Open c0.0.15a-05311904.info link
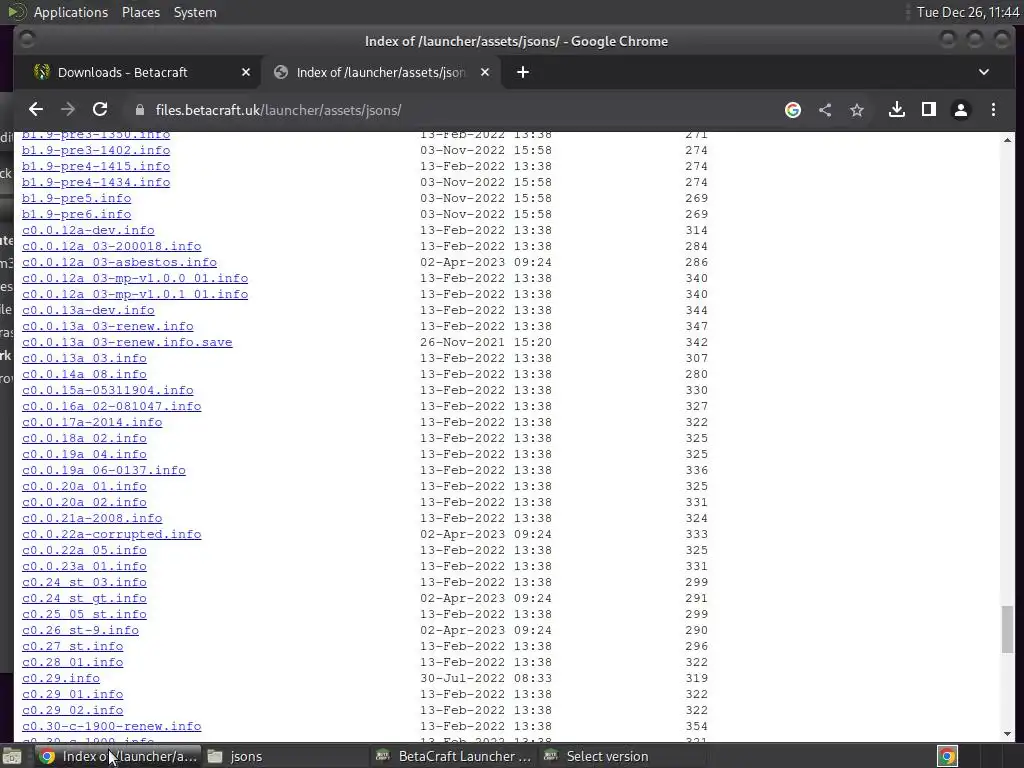The width and height of the screenshot is (1024, 768). point(108,390)
